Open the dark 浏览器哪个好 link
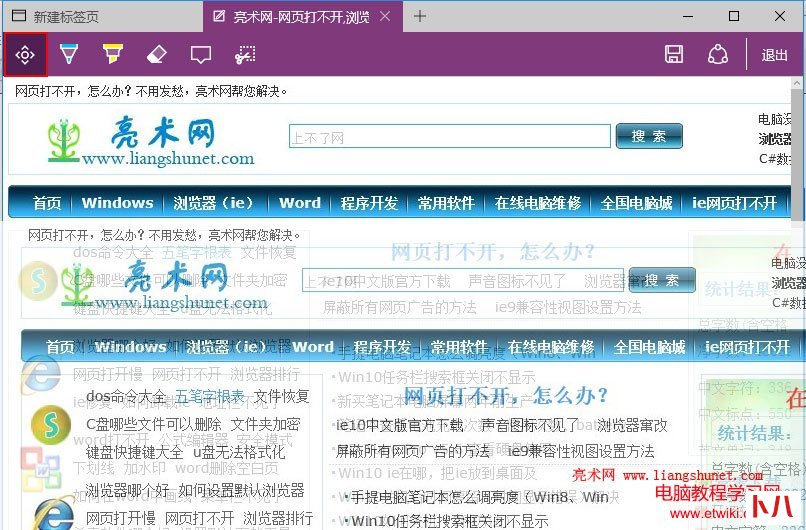 pos(127,490)
